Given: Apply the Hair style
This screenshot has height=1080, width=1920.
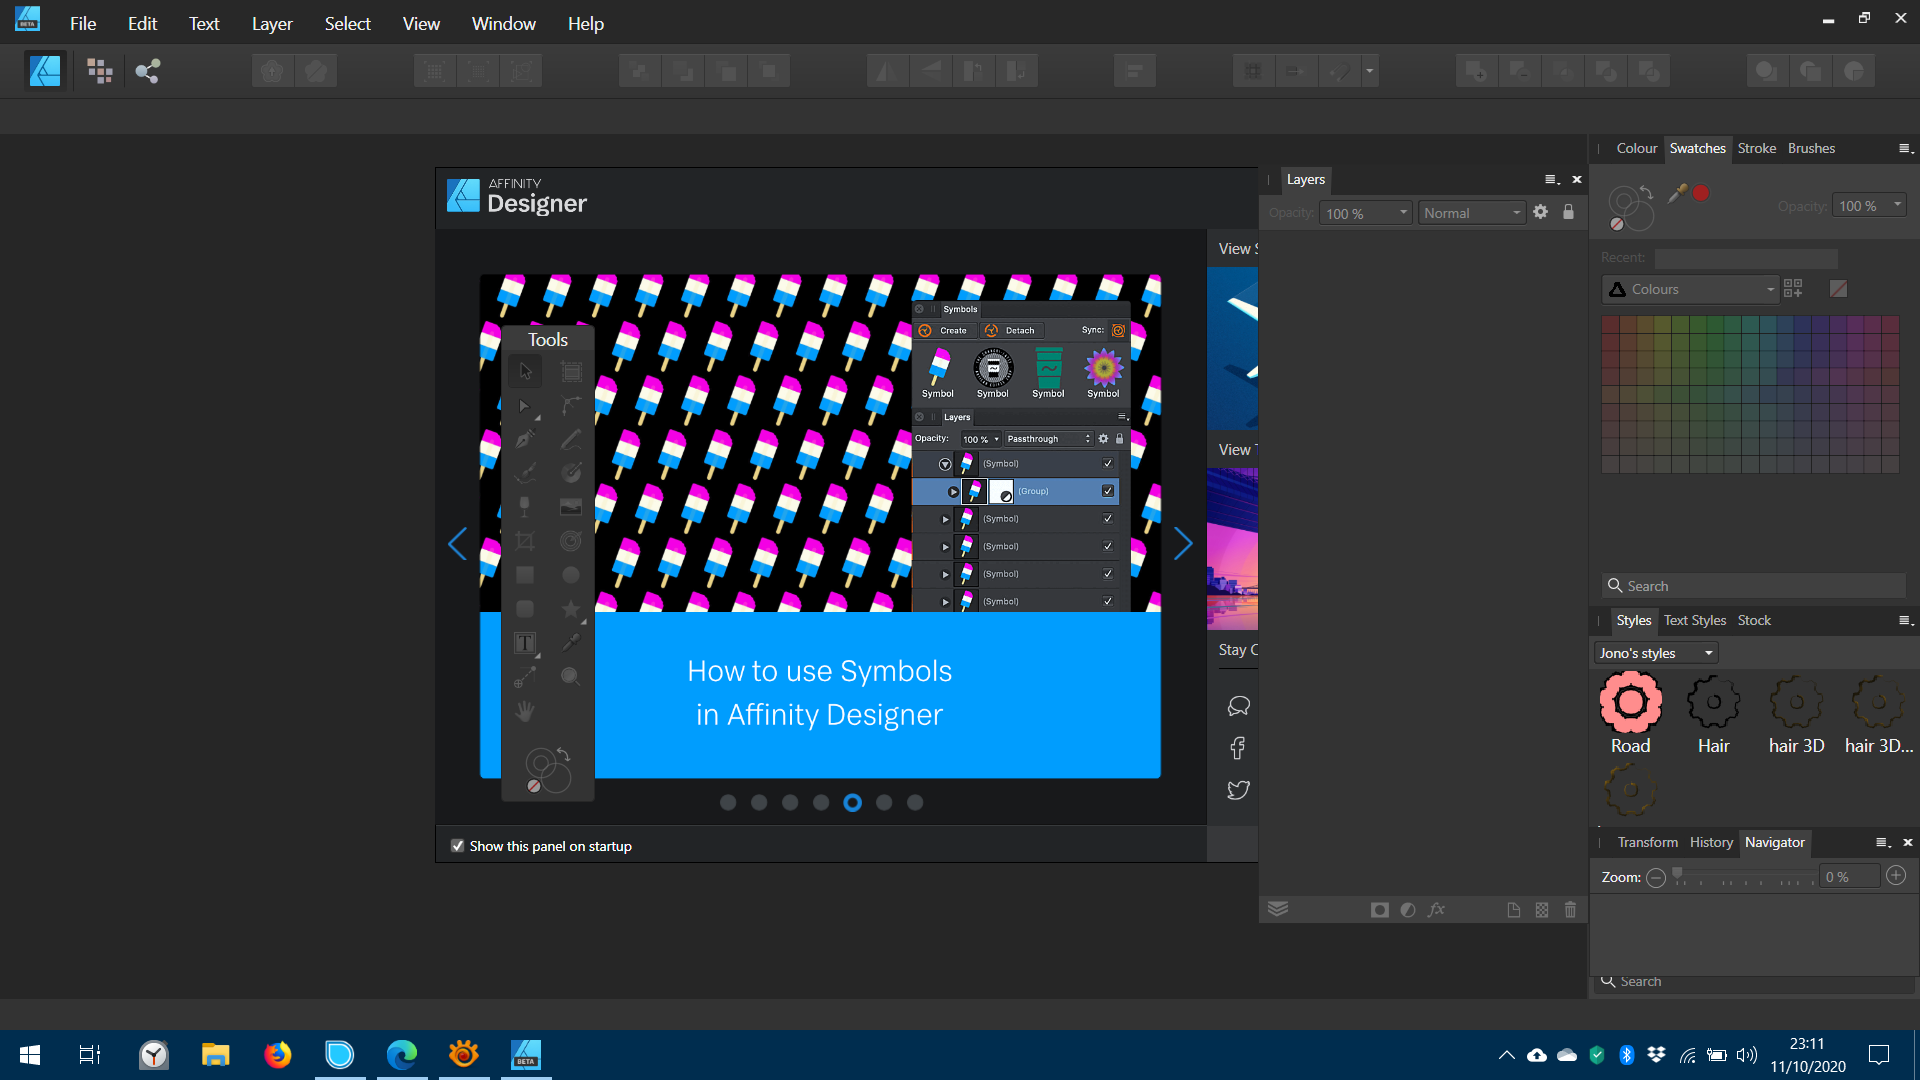Looking at the screenshot, I should (x=1713, y=714).
